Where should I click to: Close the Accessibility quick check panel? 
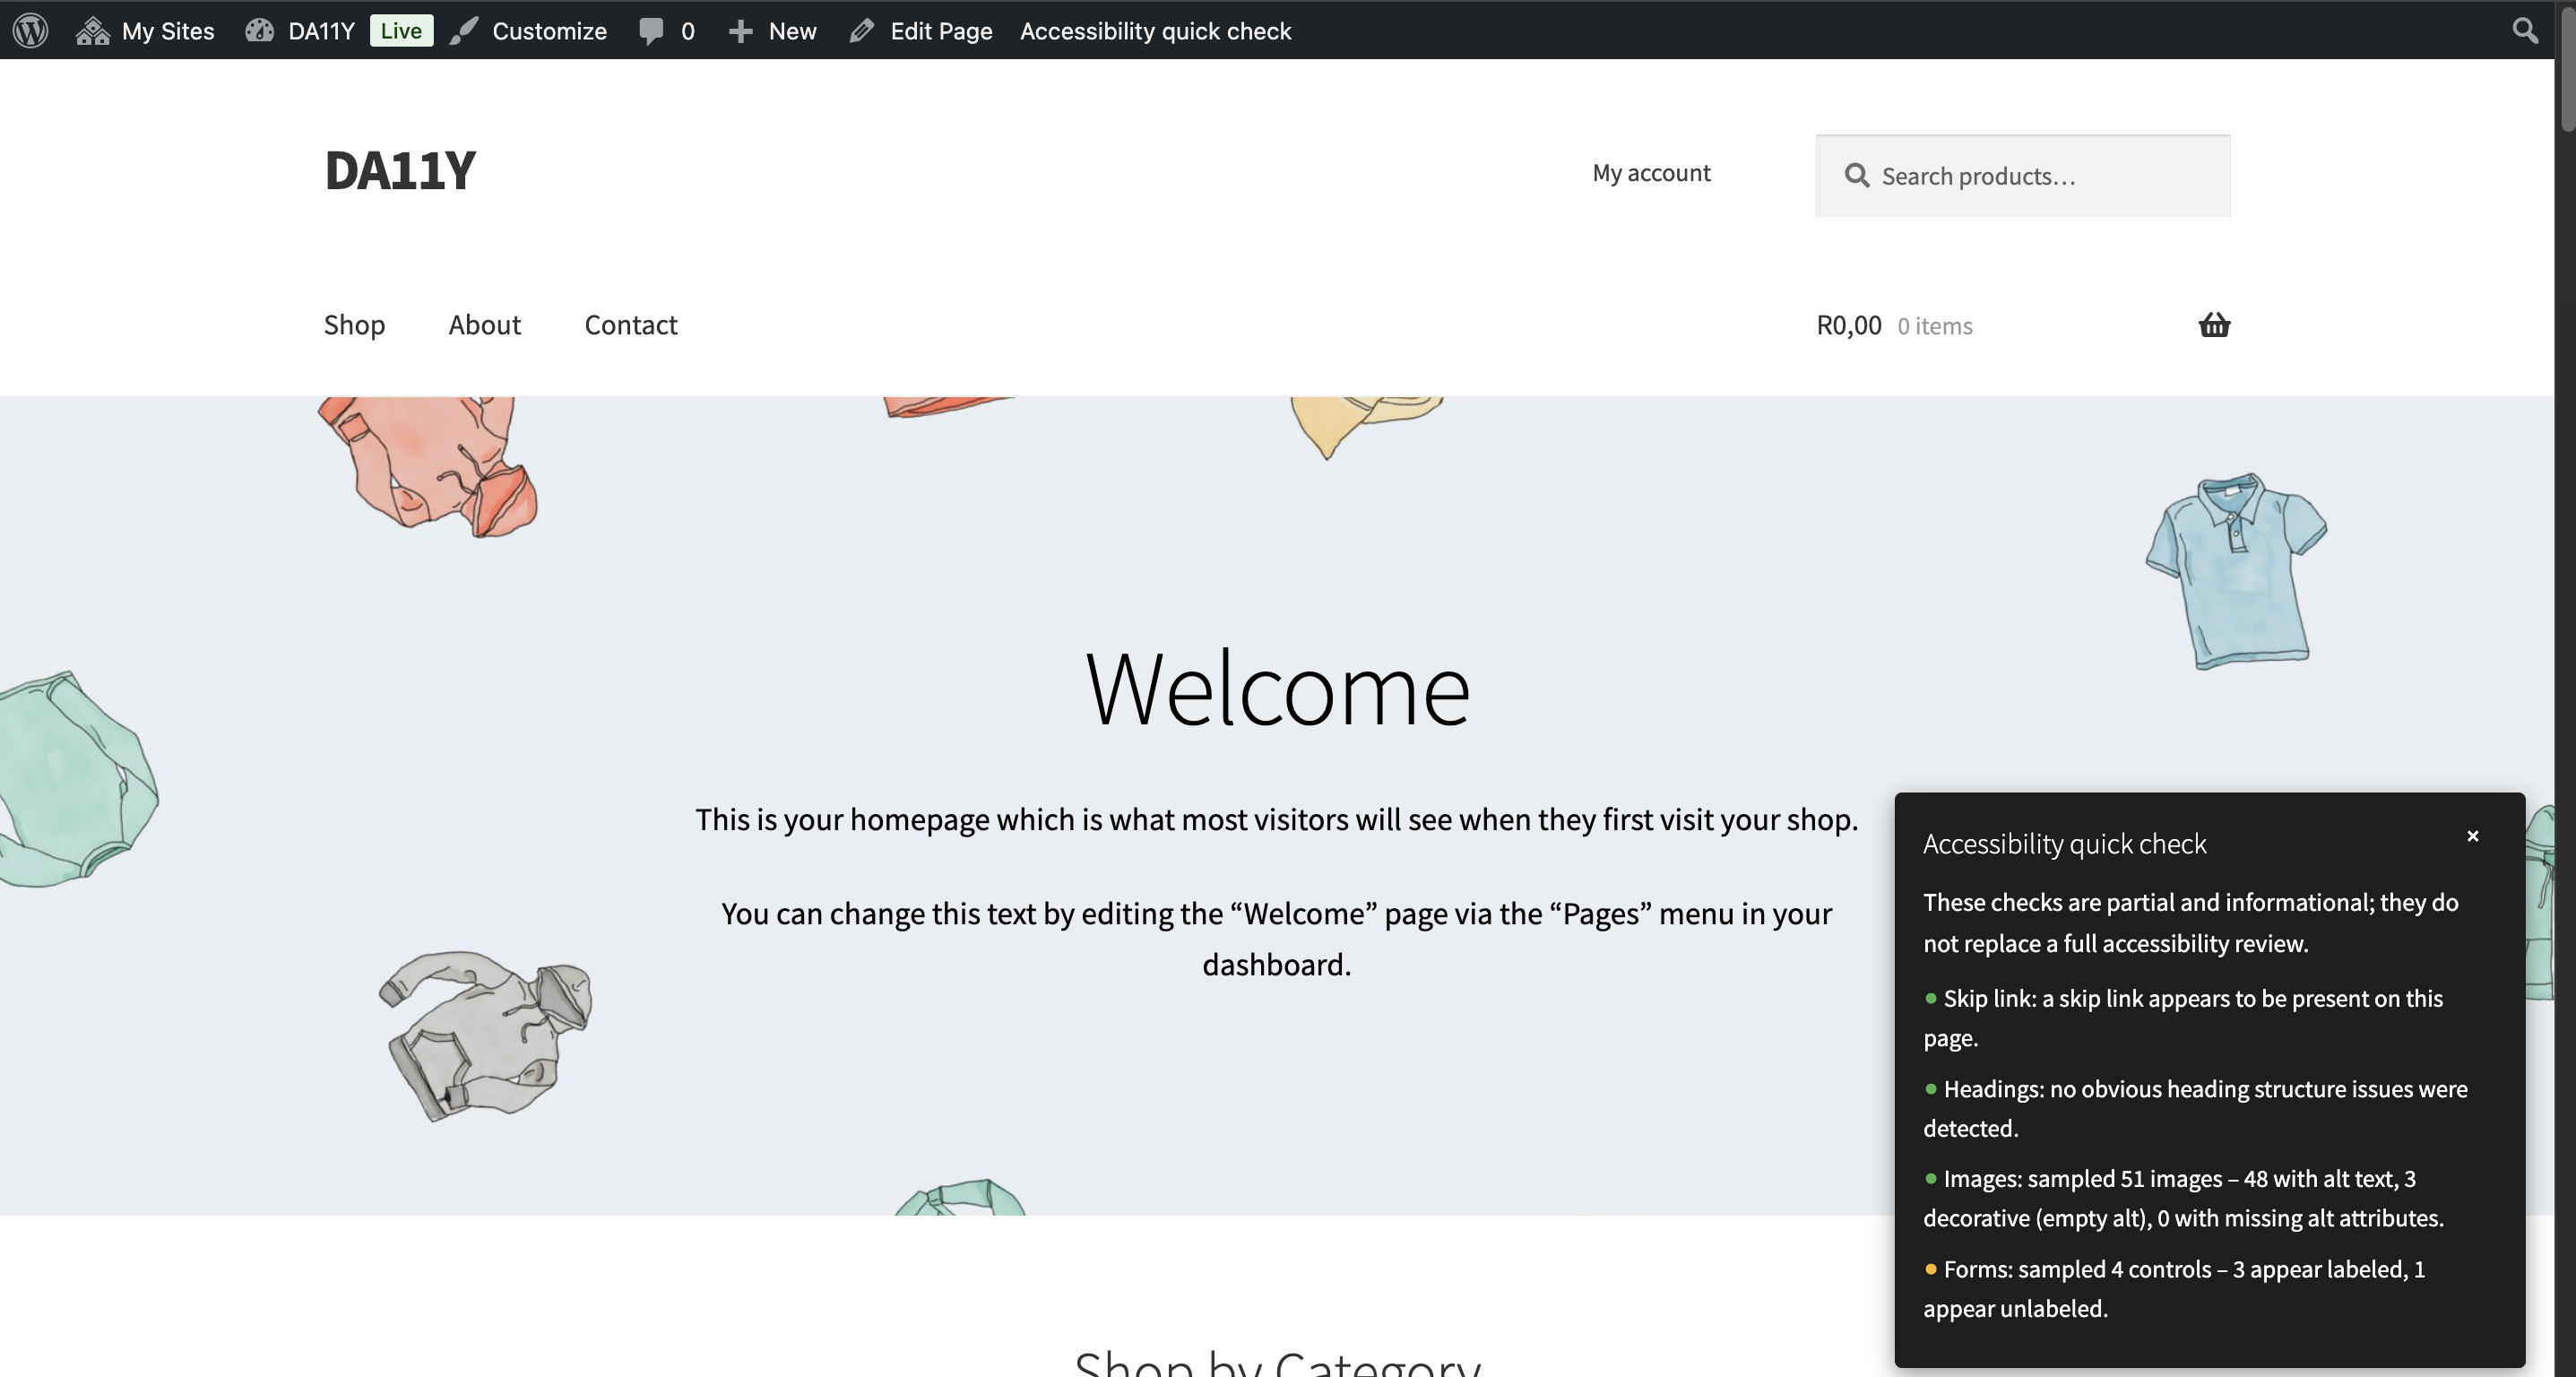coord(2472,835)
